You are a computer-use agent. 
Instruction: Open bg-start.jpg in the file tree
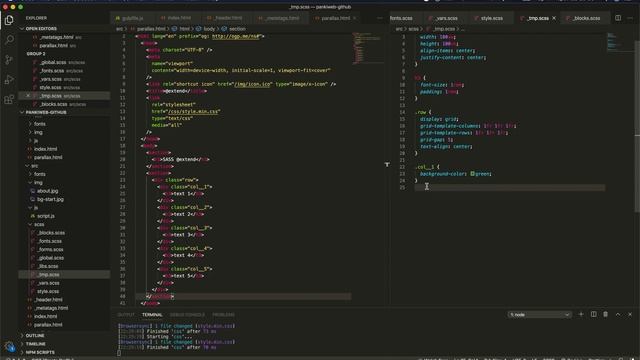(50, 199)
